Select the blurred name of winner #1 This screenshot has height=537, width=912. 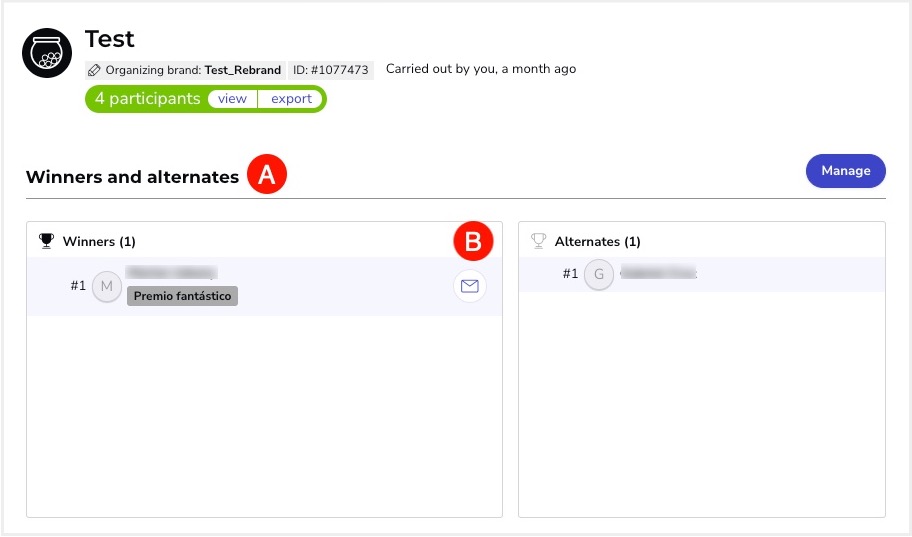[x=172, y=272]
